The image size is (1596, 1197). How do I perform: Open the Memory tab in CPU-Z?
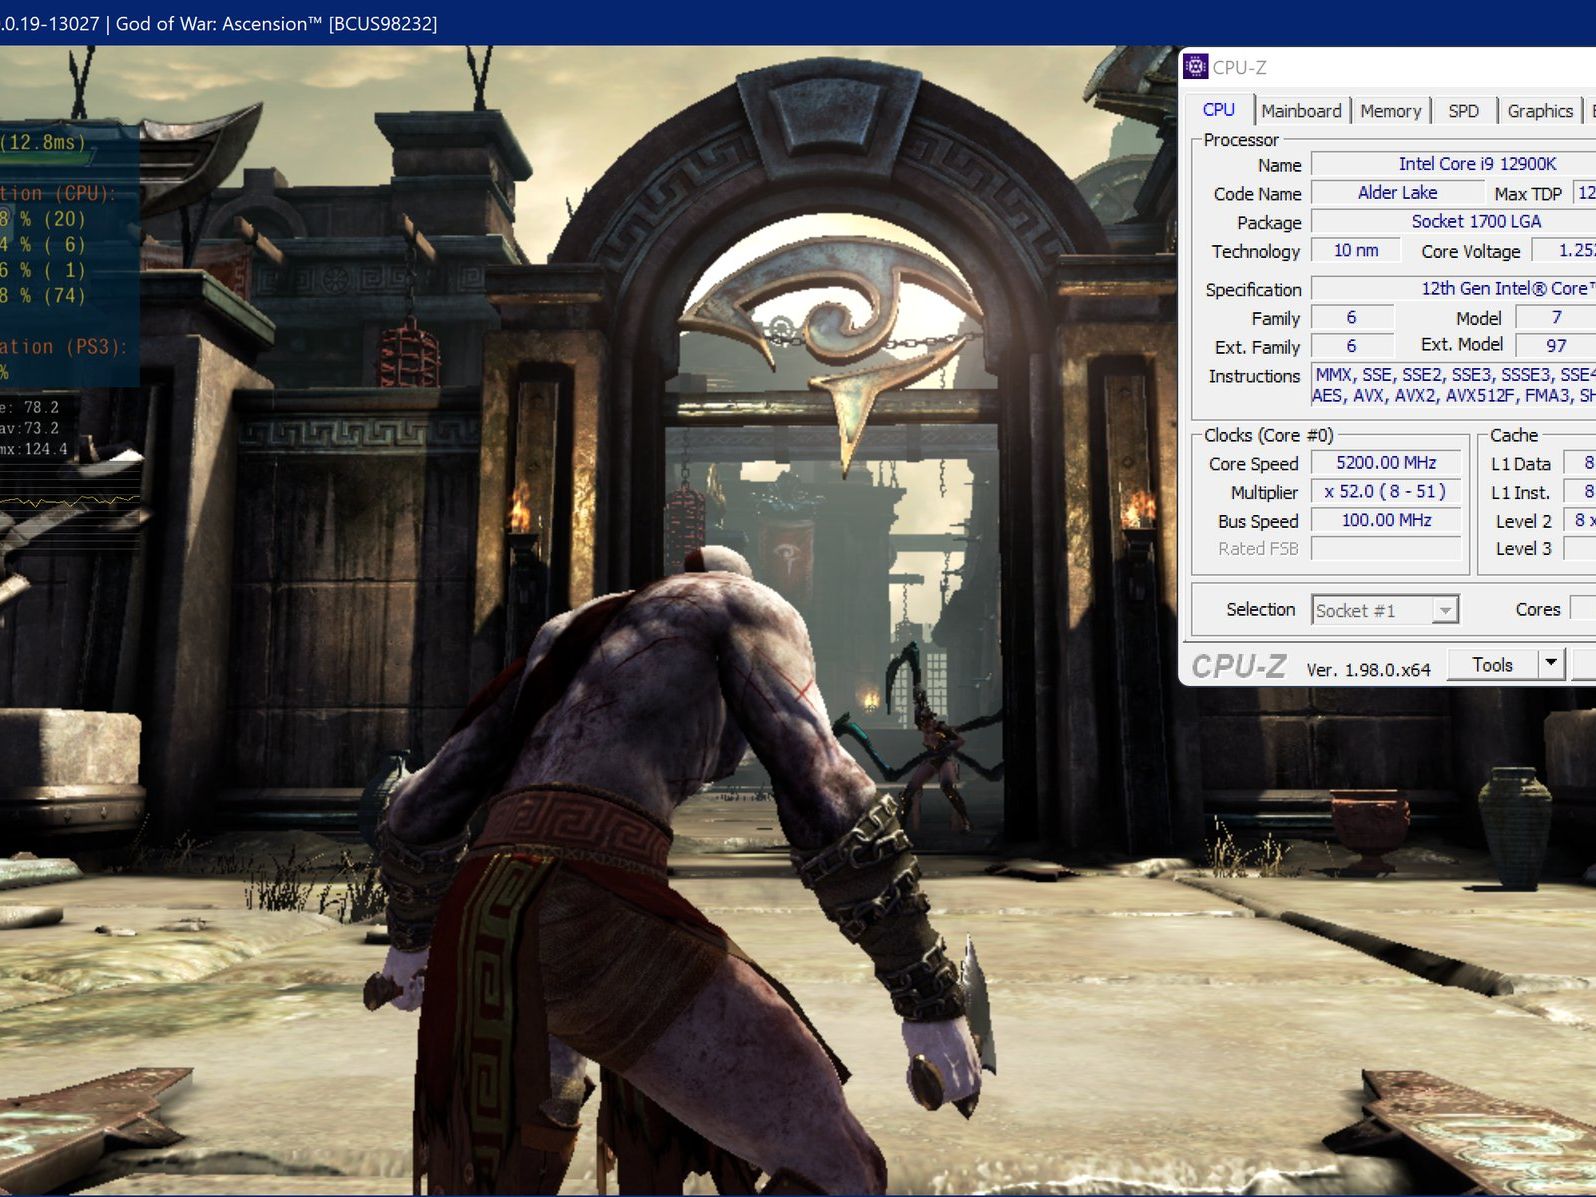pos(1390,111)
